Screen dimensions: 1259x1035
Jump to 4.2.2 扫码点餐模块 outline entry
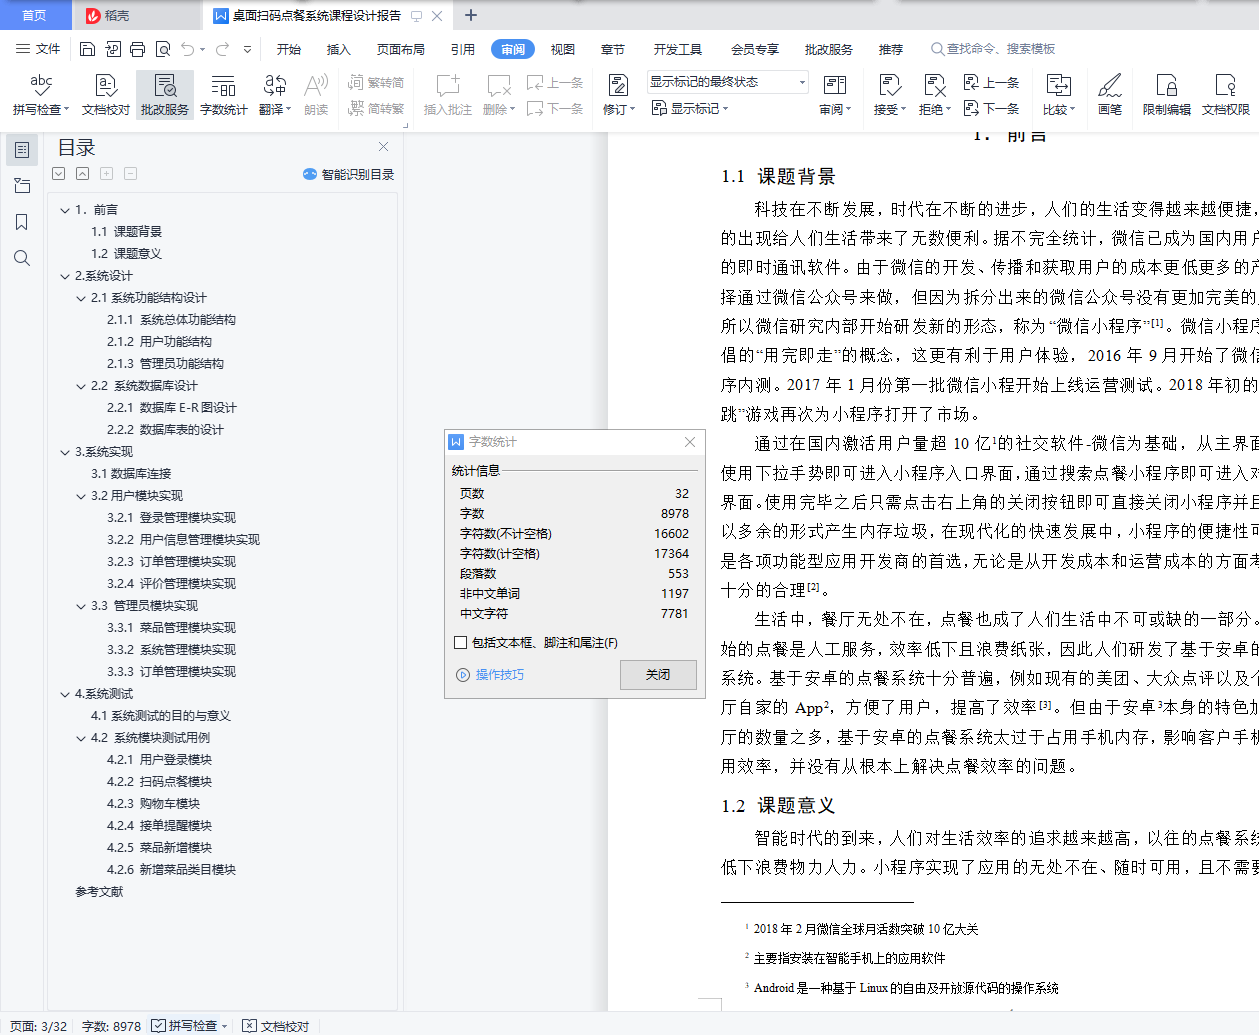pos(159,782)
